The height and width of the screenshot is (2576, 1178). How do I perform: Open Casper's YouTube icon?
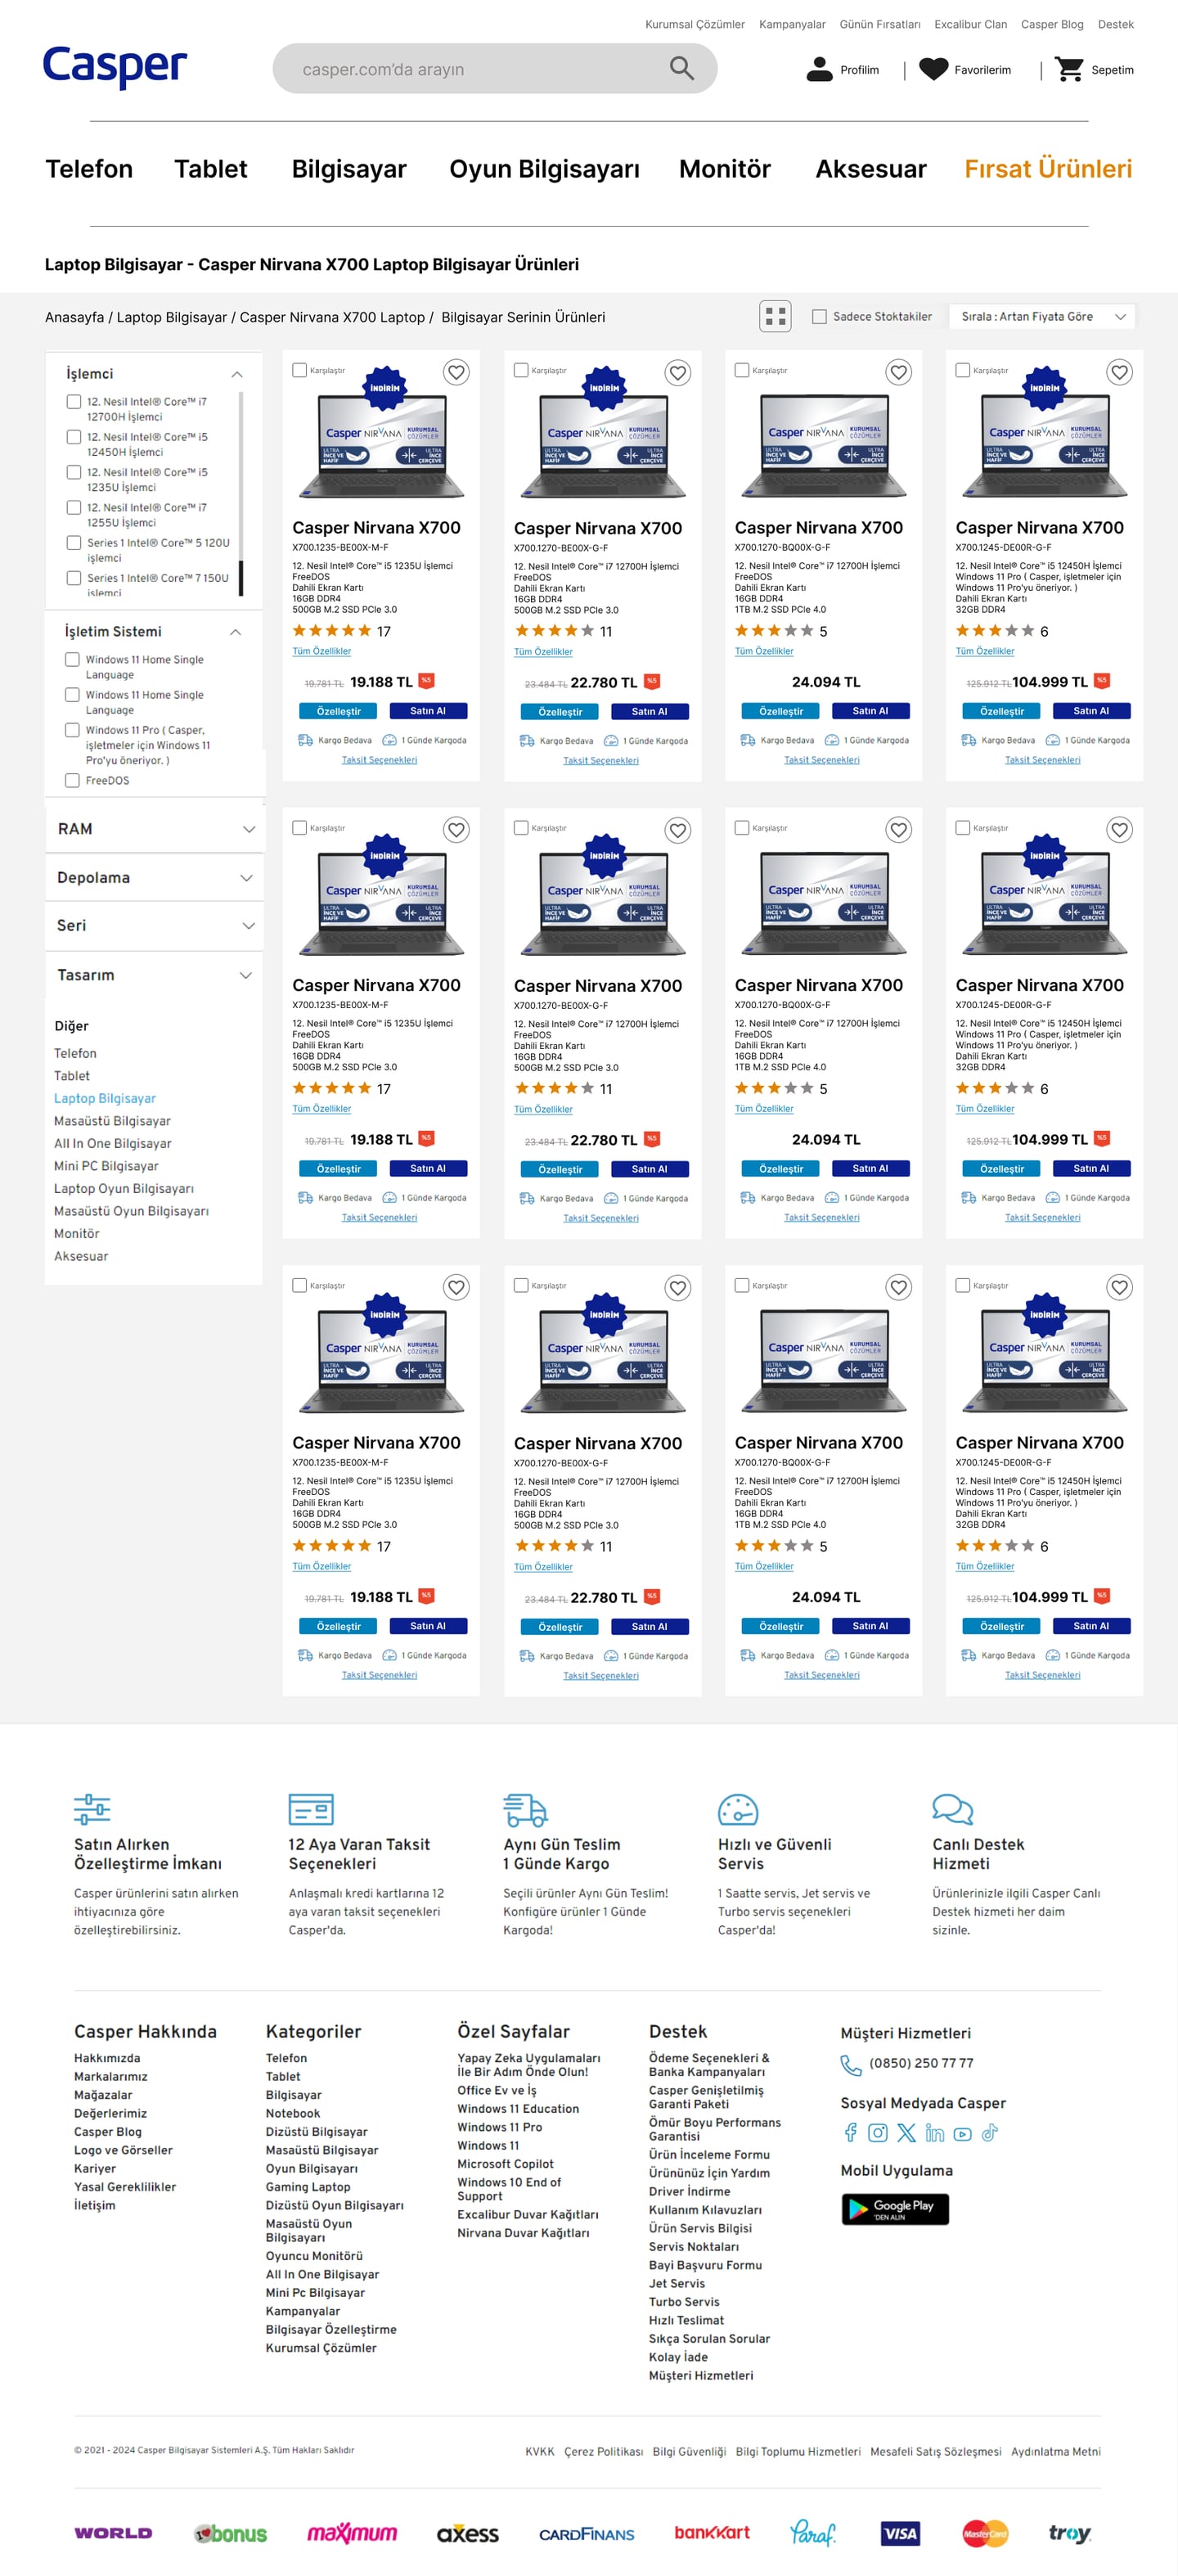pyautogui.click(x=962, y=2134)
